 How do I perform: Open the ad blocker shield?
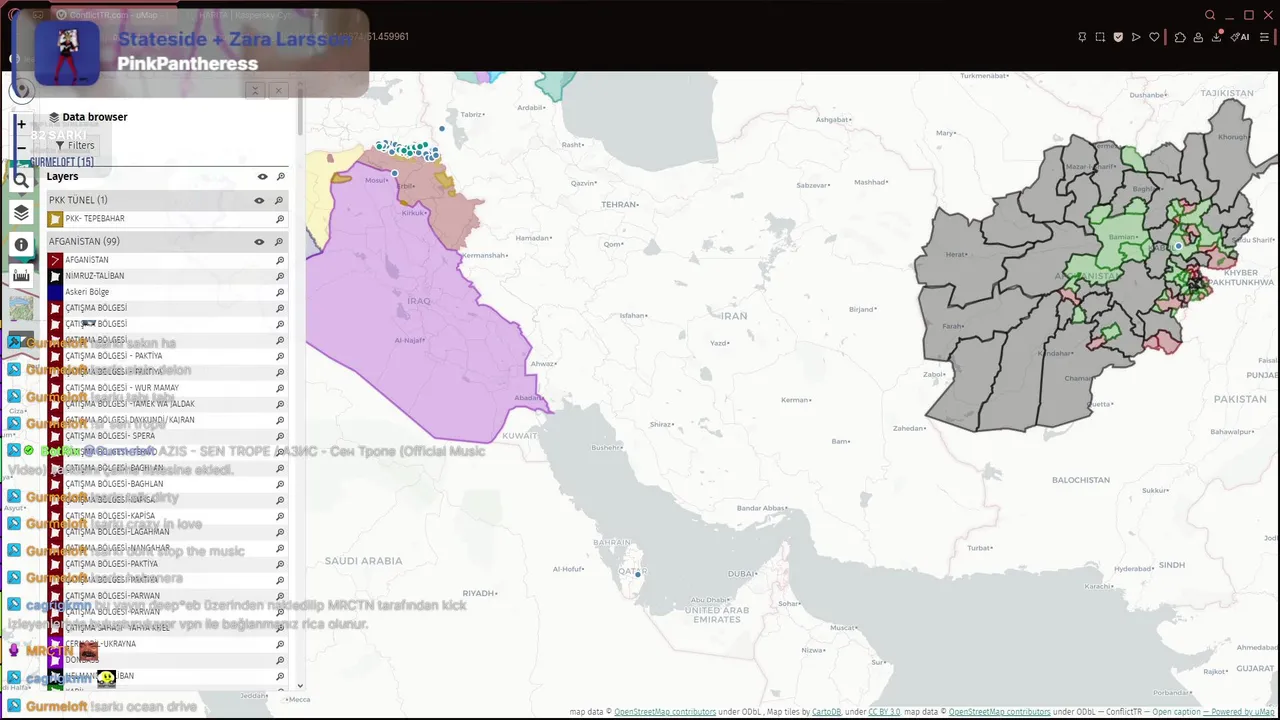1118,37
